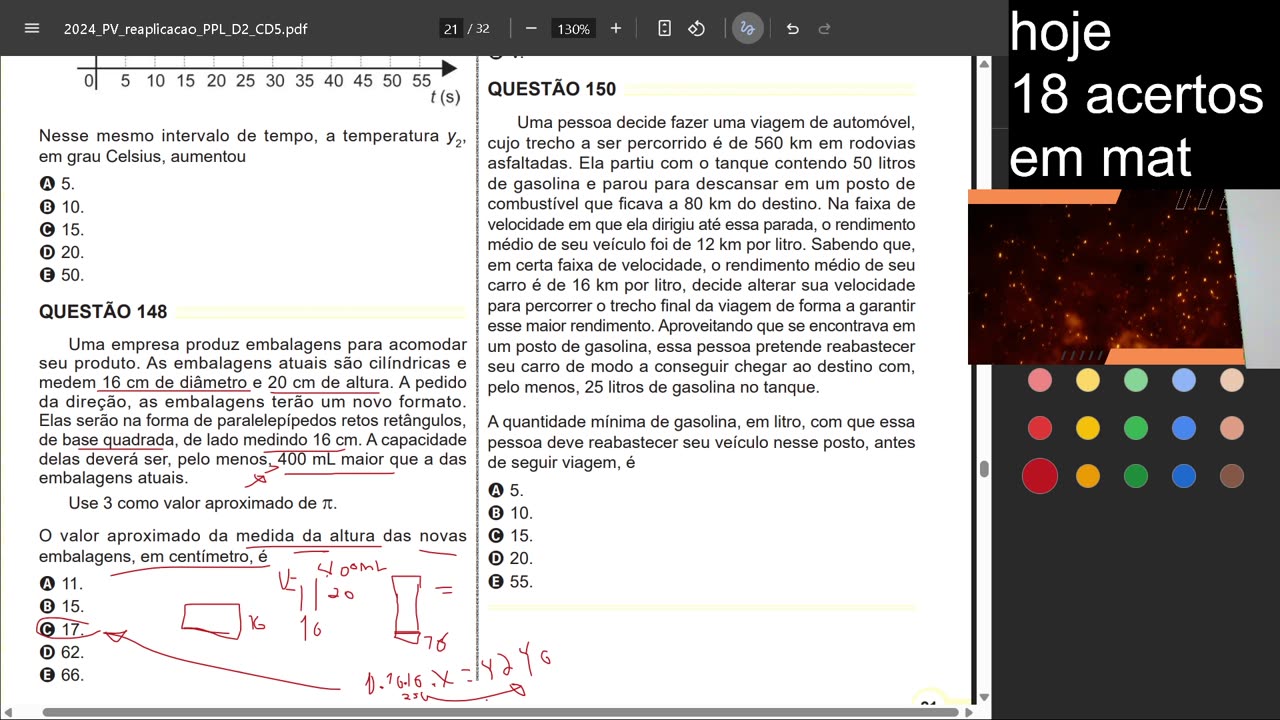
Task: Click Questão 150 option D, 20
Action: (511, 558)
